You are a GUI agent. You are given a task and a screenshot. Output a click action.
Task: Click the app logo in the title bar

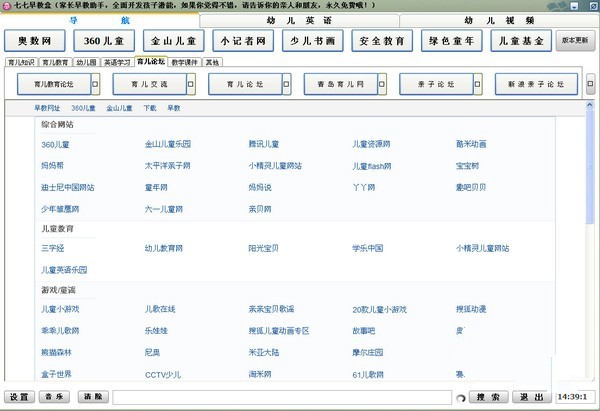click(7, 5)
